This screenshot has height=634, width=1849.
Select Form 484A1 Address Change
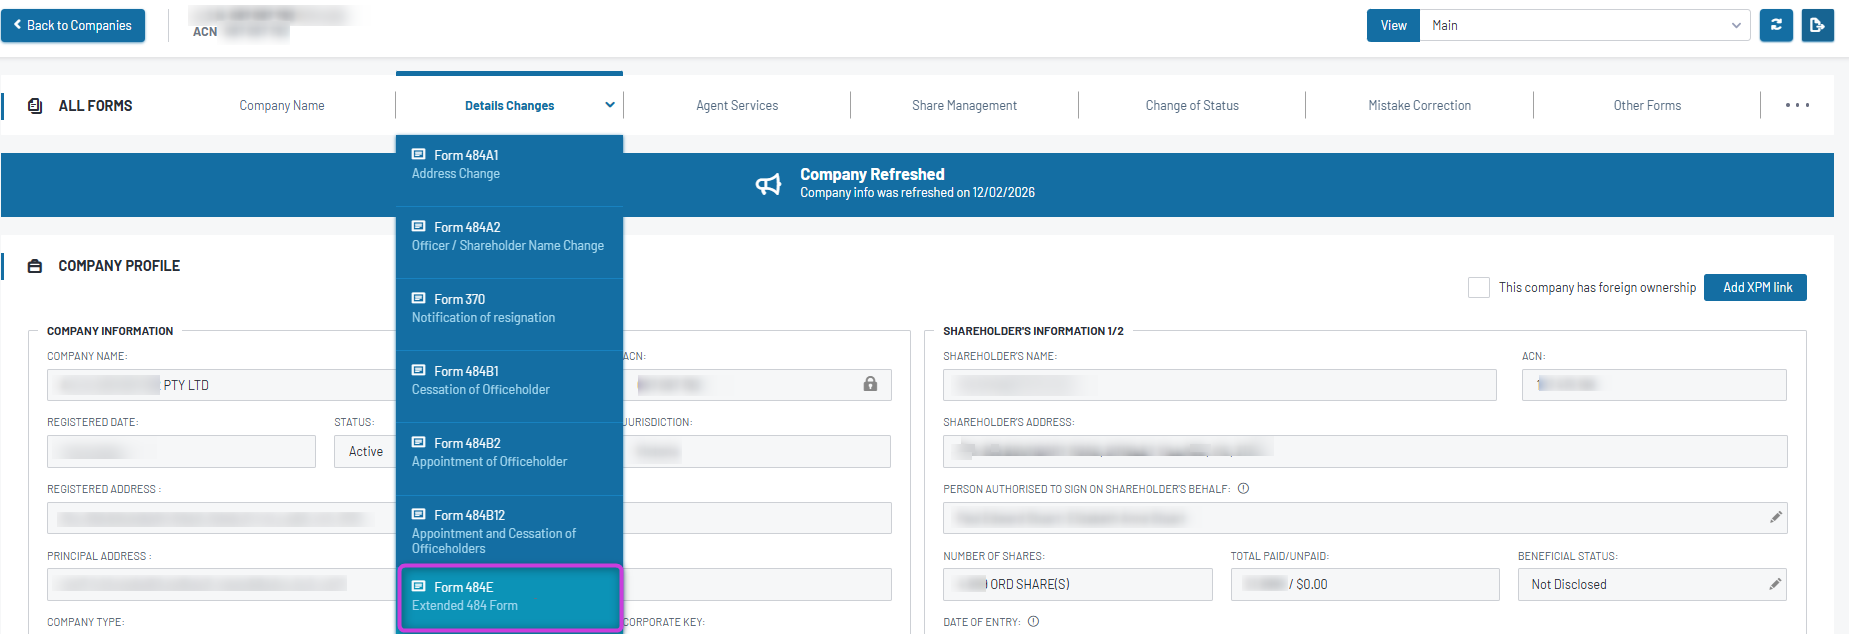509,165
